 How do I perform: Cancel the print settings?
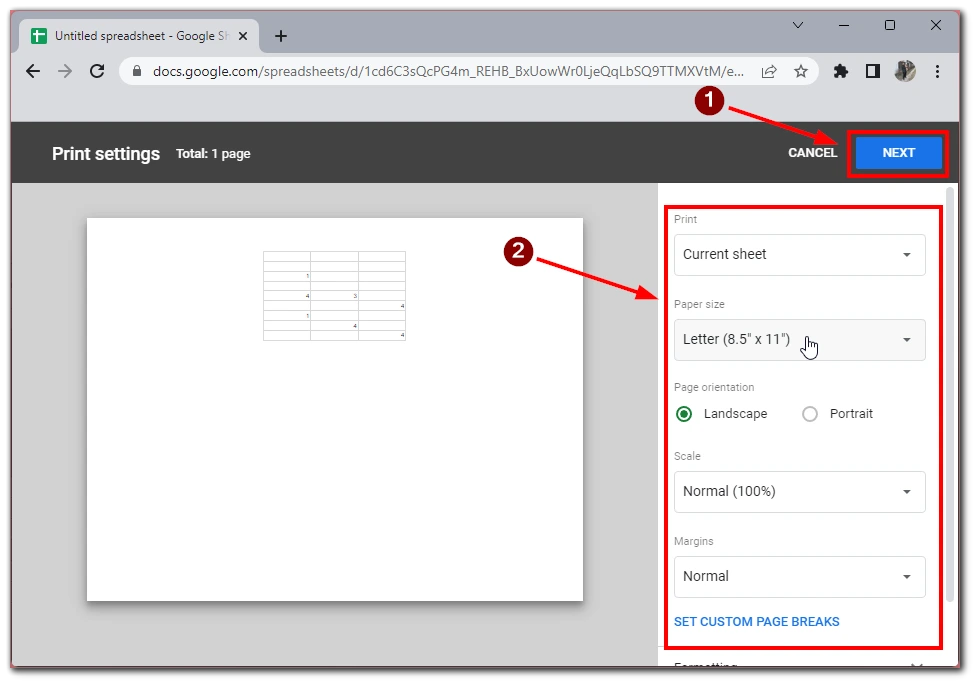(812, 153)
